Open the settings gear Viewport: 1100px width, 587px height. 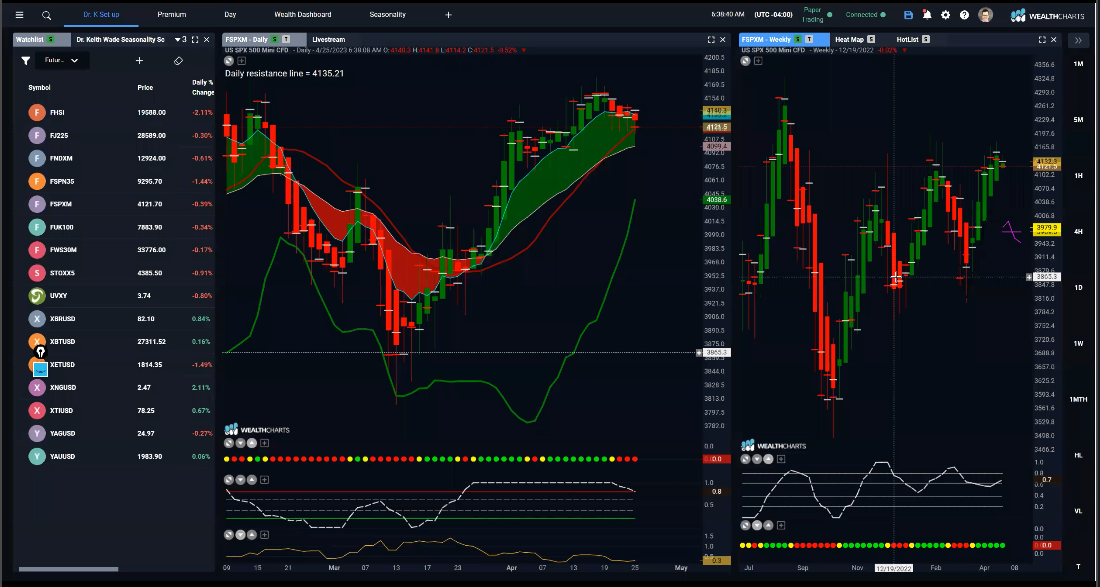point(946,15)
